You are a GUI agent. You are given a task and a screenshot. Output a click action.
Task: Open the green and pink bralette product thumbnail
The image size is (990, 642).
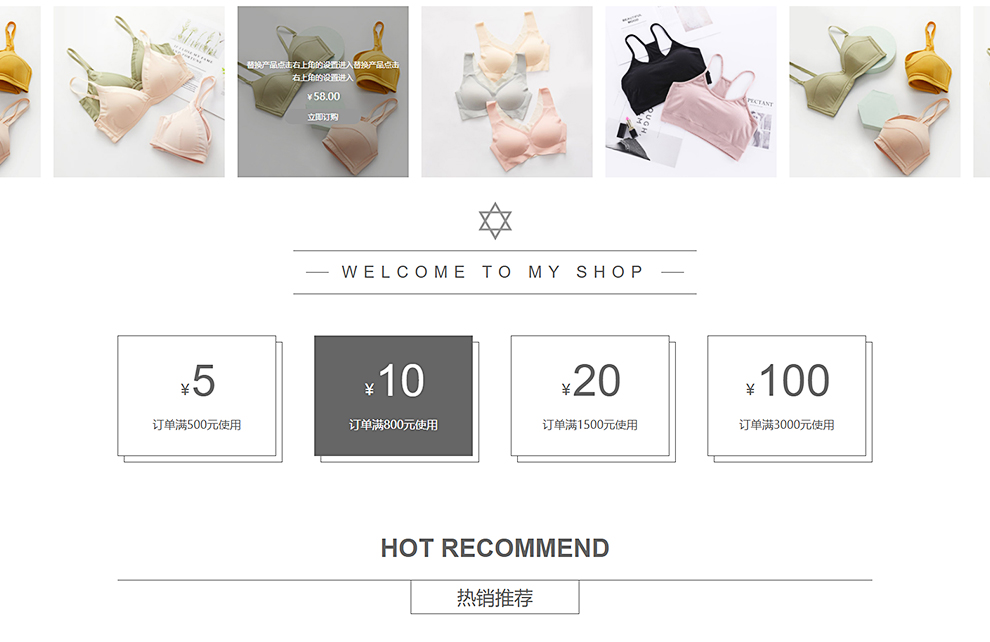[x=139, y=92]
